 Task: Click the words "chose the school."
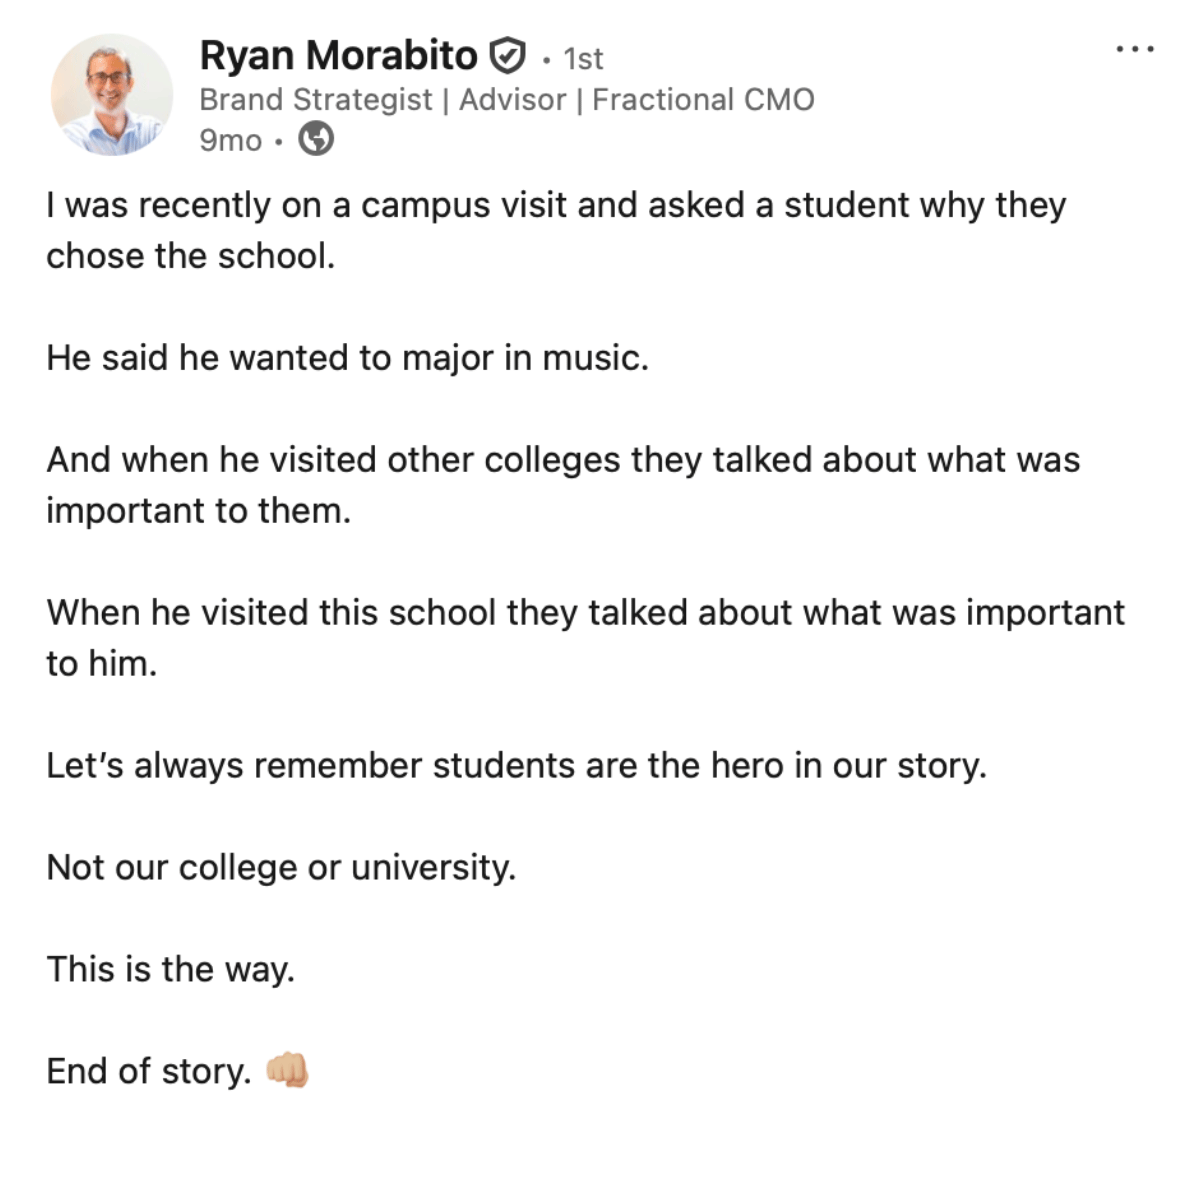[x=190, y=256]
